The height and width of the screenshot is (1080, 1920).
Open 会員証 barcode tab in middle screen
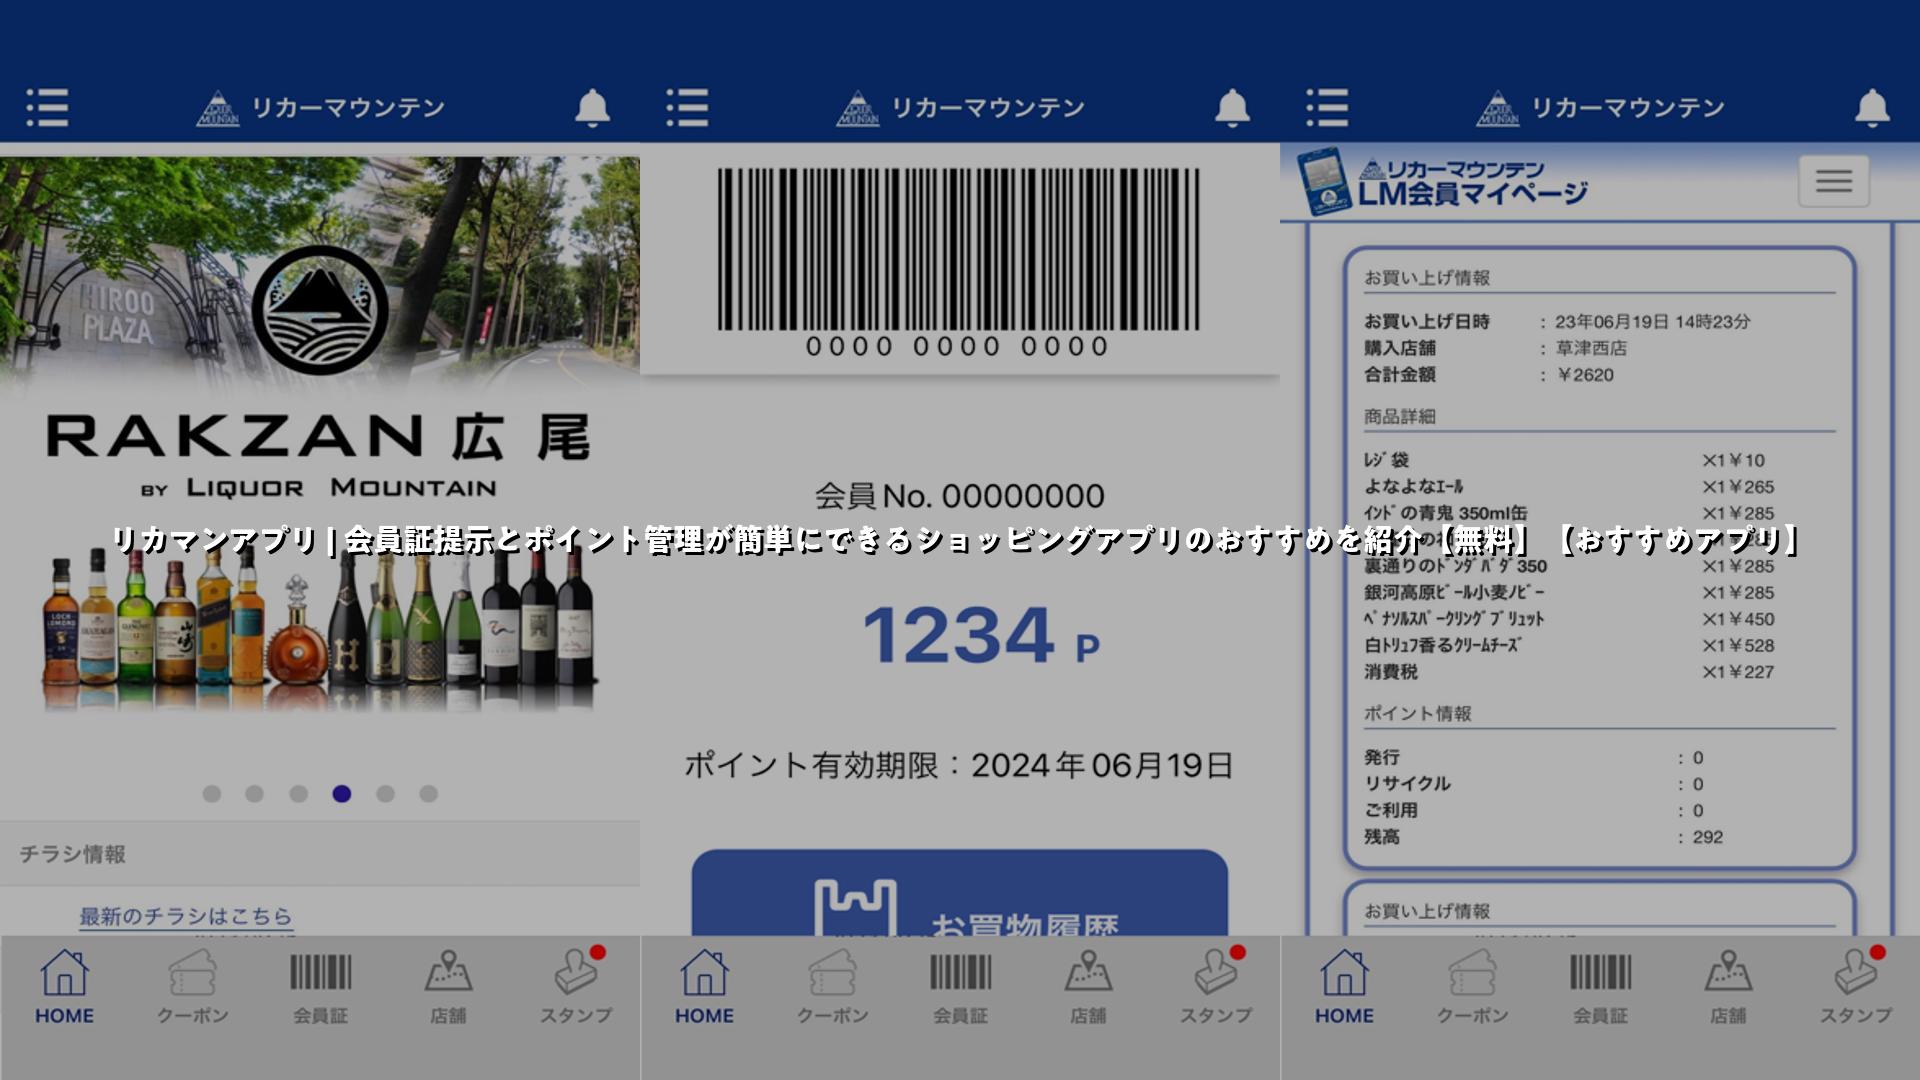point(960,987)
